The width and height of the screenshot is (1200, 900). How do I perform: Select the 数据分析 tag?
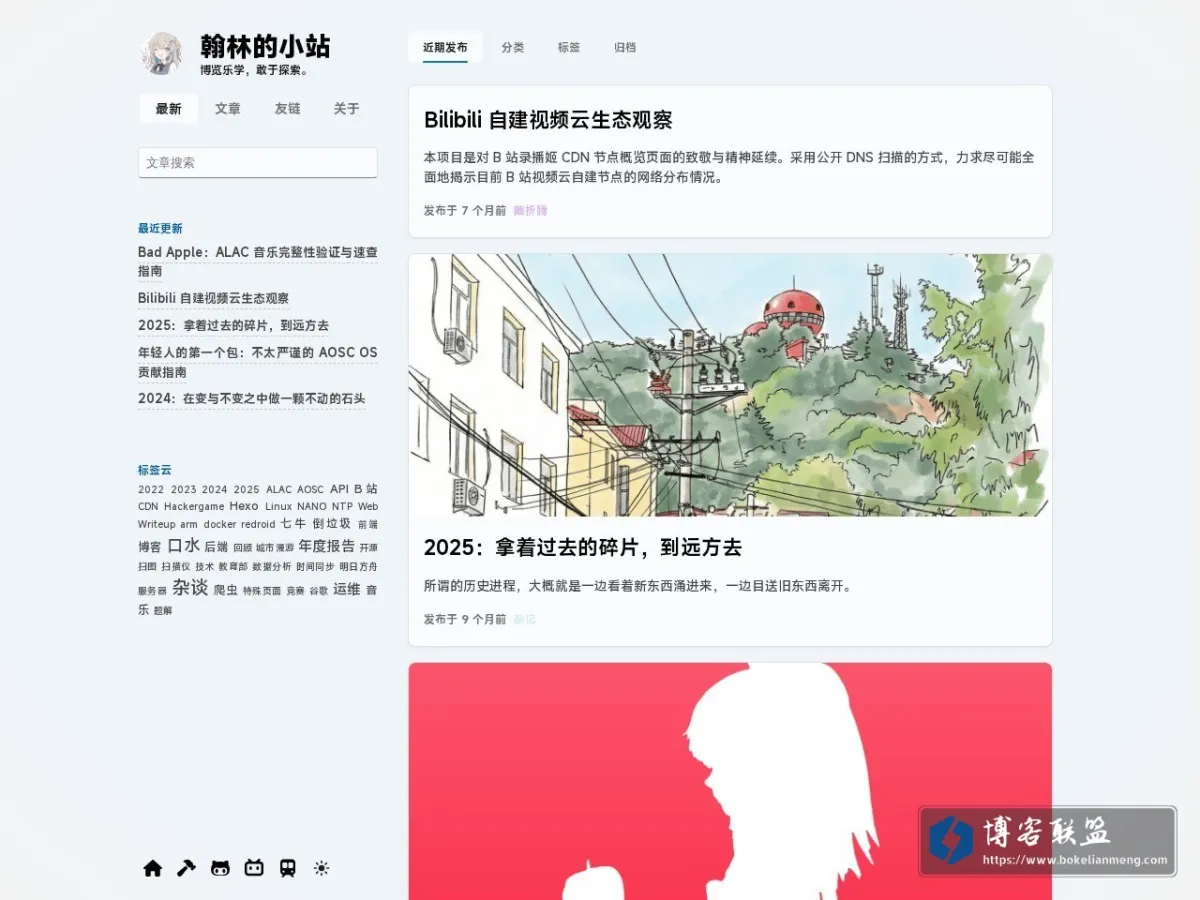click(272, 566)
